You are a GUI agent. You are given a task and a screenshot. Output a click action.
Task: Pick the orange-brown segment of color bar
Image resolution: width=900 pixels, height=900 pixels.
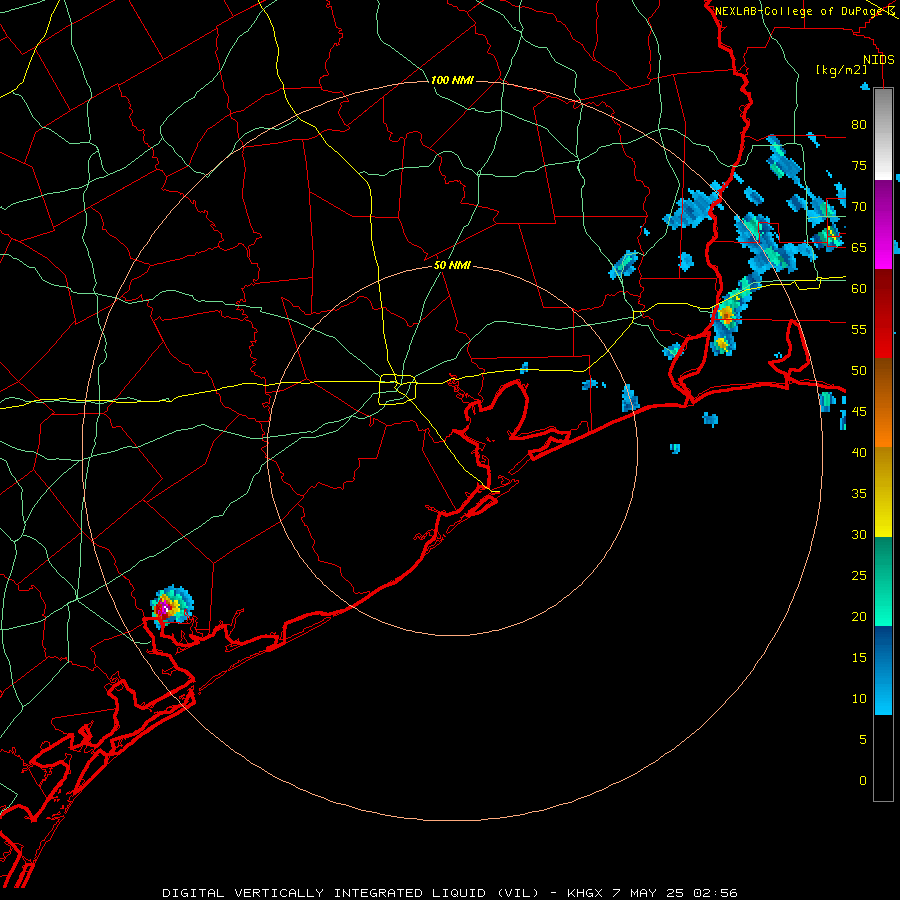[x=883, y=402]
